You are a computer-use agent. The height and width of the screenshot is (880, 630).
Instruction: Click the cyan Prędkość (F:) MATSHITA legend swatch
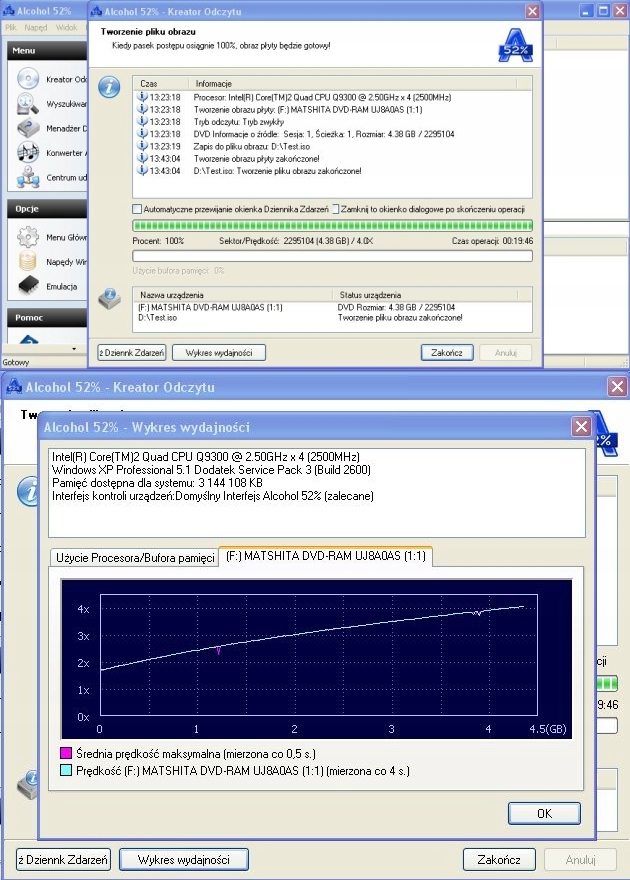[x=66, y=770]
